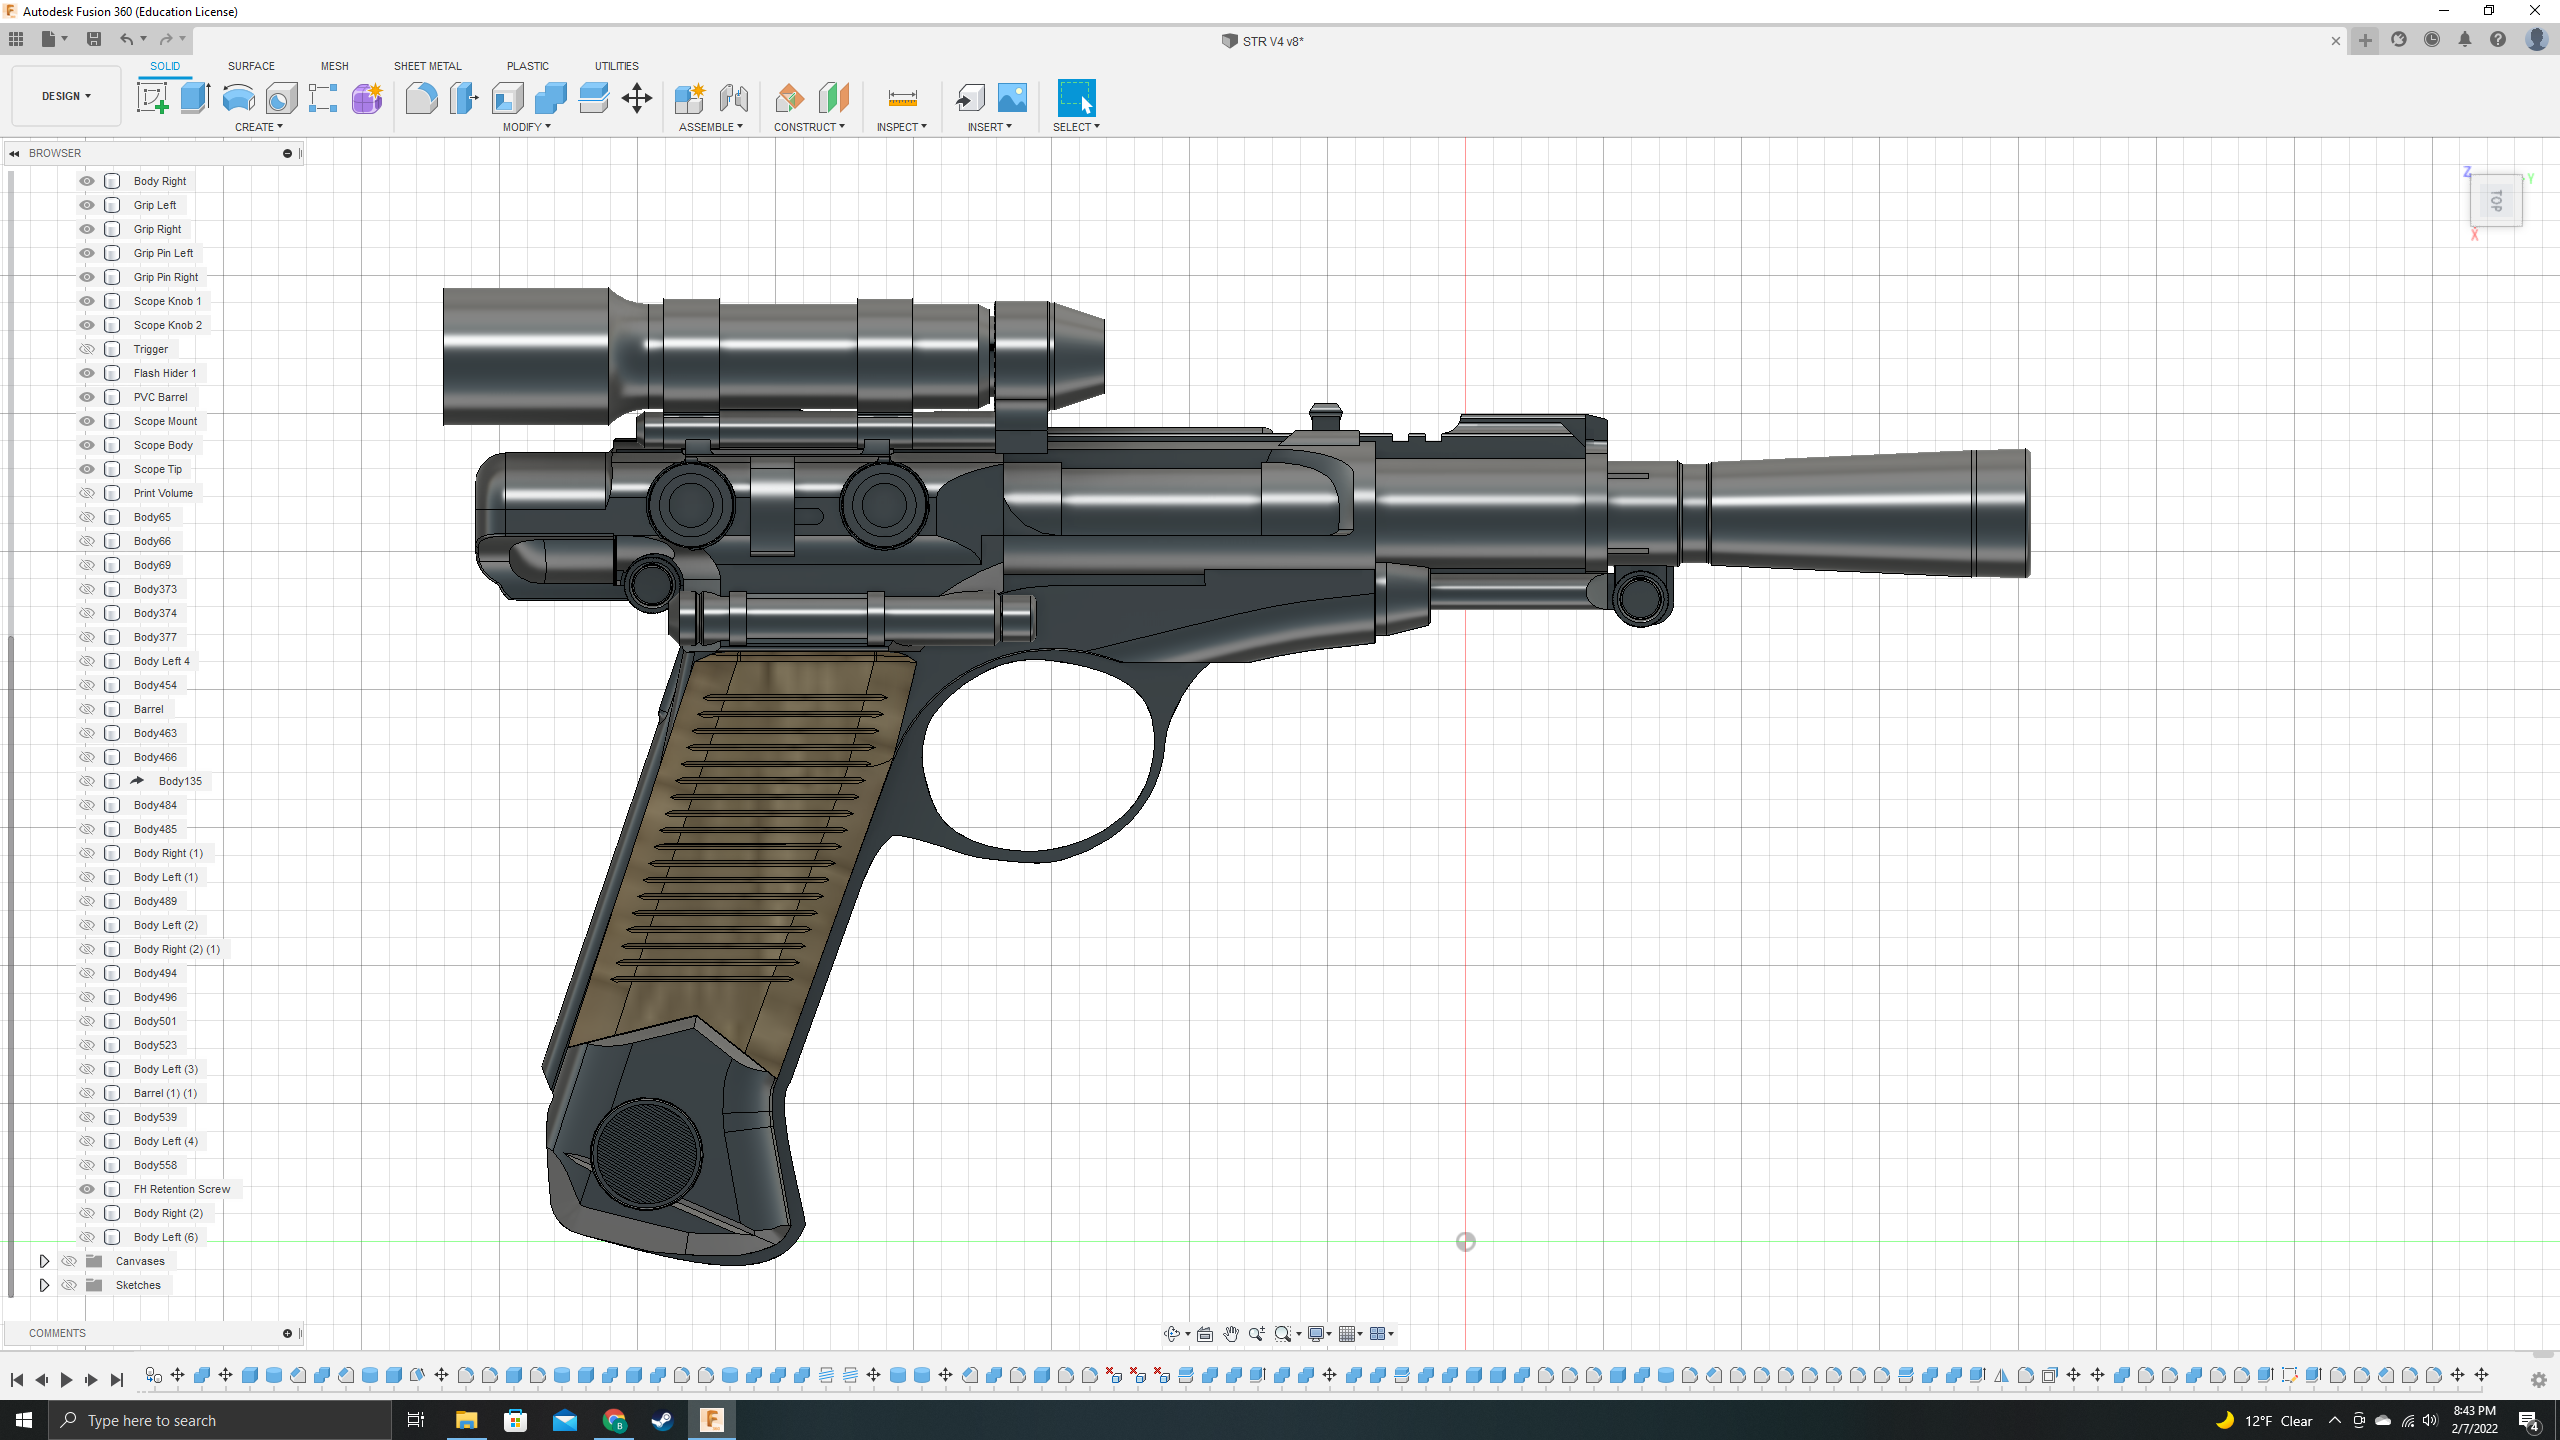Image resolution: width=2560 pixels, height=1440 pixels.
Task: Open the CONSTRUCT dropdown menu
Action: 809,127
